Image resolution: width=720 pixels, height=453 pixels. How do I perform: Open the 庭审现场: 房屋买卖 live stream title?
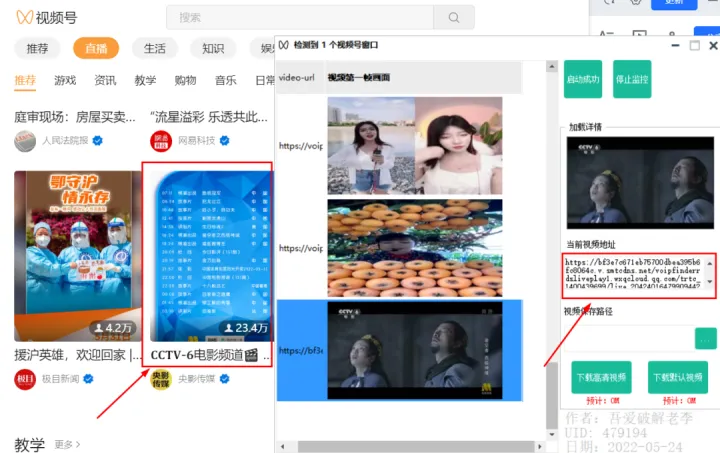point(75,117)
